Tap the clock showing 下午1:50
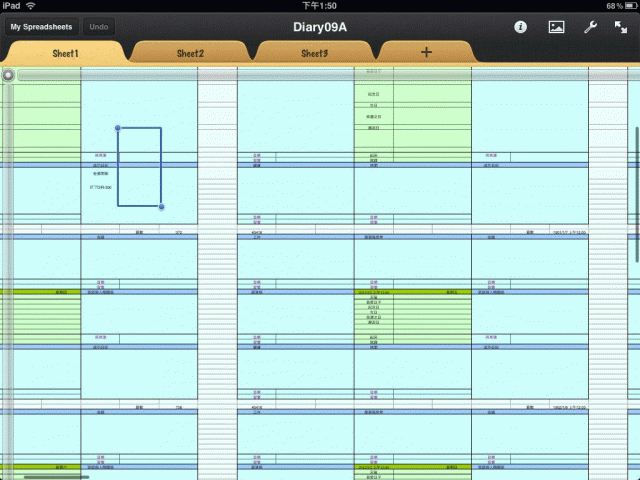The width and height of the screenshot is (640, 480). click(319, 6)
